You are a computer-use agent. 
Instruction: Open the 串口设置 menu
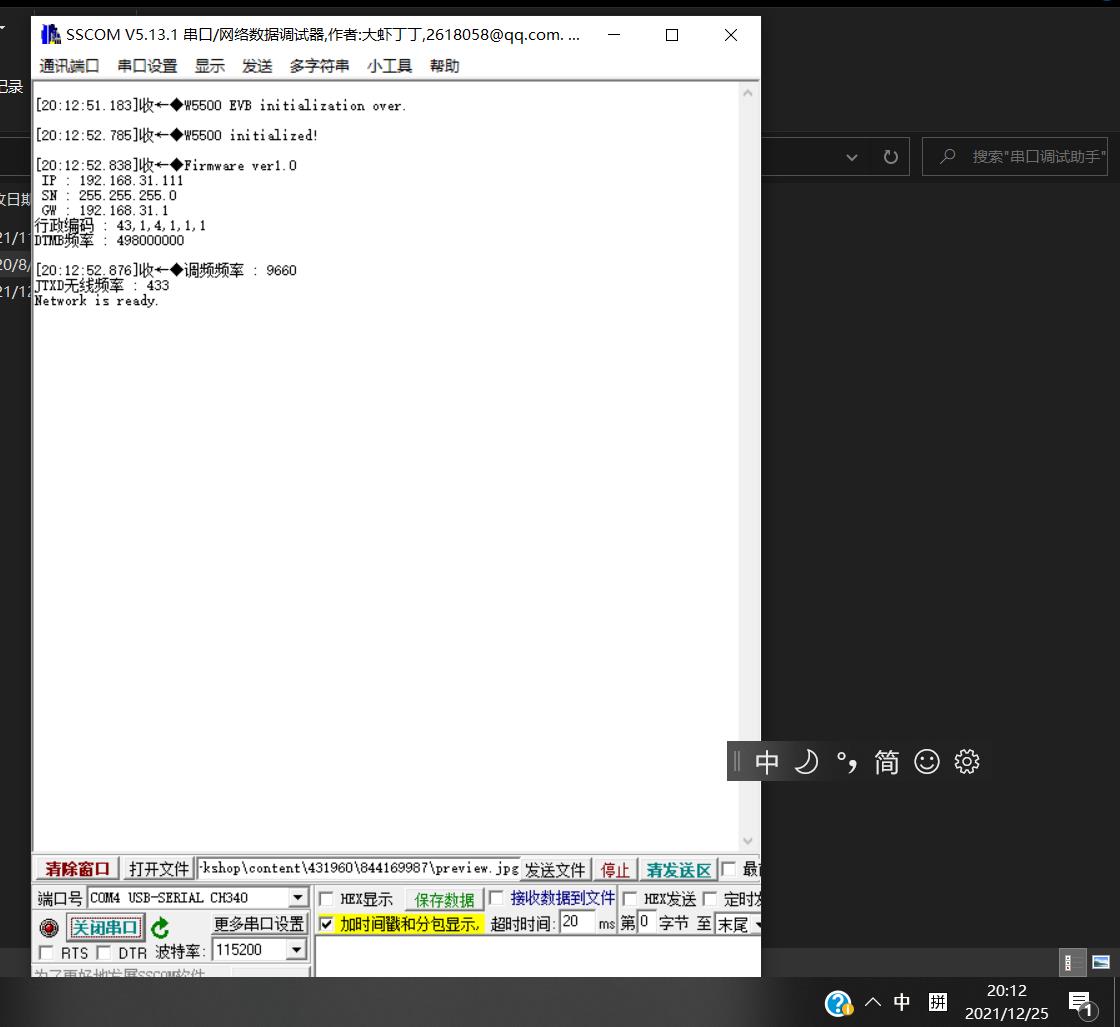click(147, 66)
